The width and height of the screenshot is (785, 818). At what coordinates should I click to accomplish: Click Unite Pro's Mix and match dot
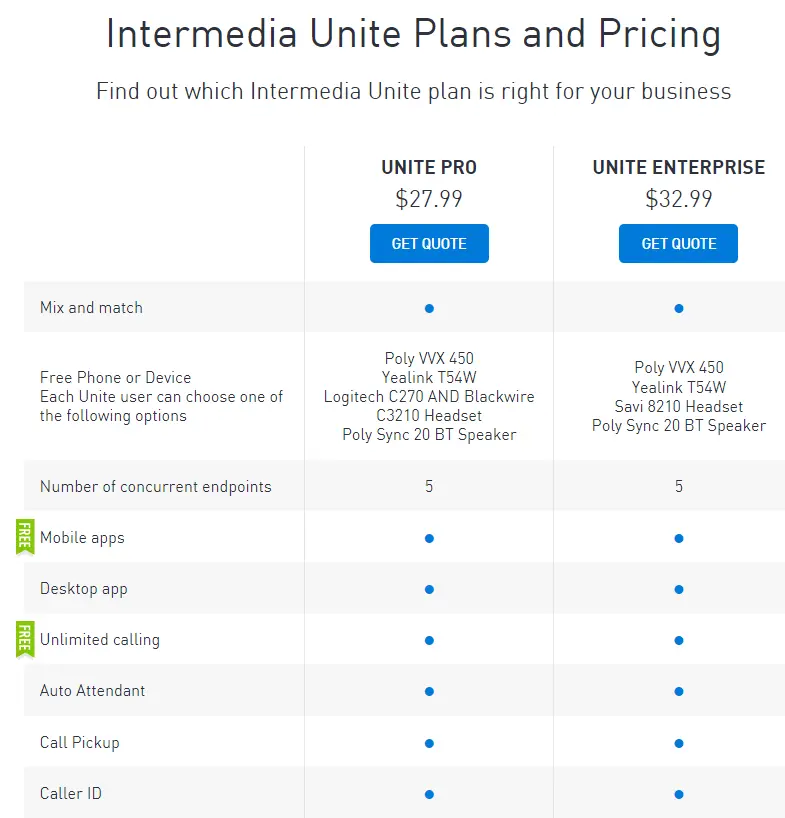[x=429, y=308]
